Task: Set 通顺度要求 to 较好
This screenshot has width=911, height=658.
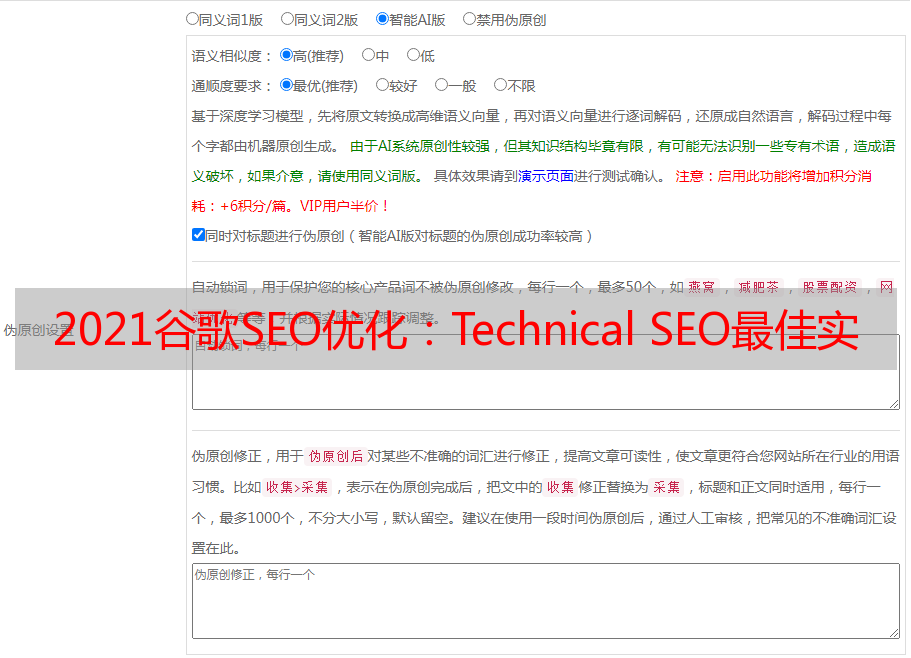Action: [x=382, y=85]
